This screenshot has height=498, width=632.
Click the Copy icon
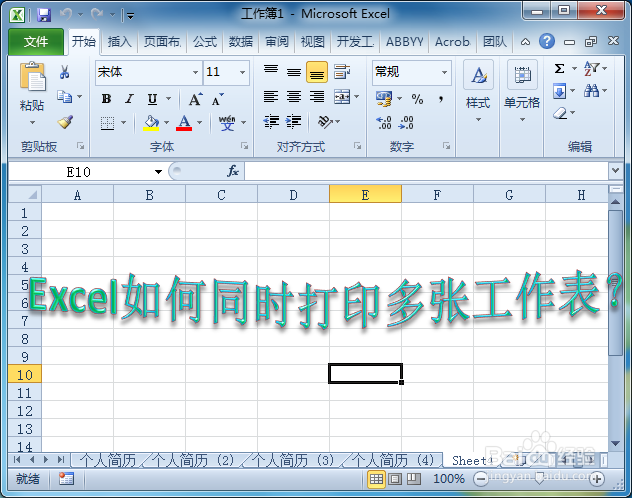coord(64,97)
